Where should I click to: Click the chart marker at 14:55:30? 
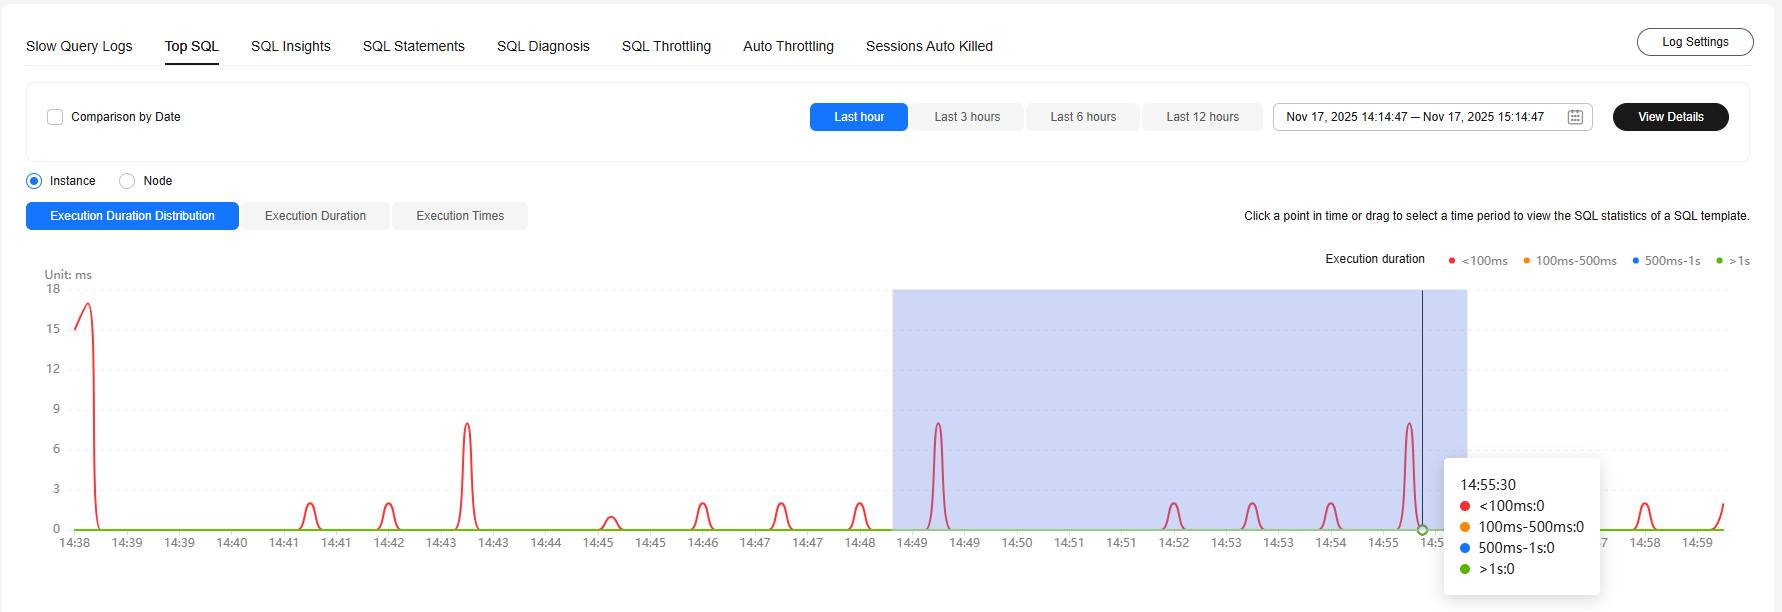(1422, 530)
